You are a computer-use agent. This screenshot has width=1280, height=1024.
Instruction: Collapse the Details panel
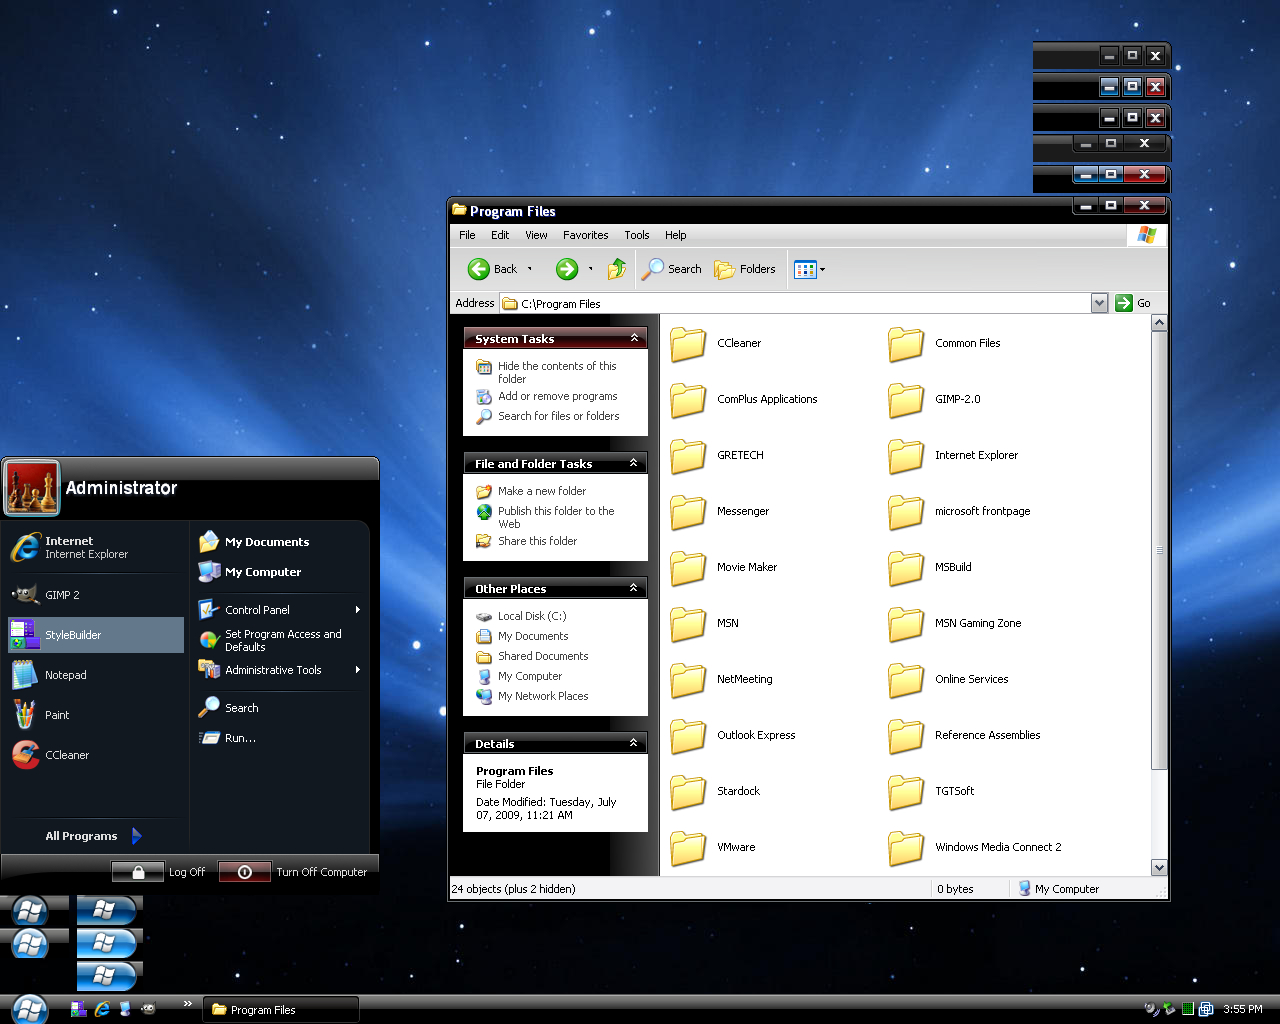click(634, 743)
